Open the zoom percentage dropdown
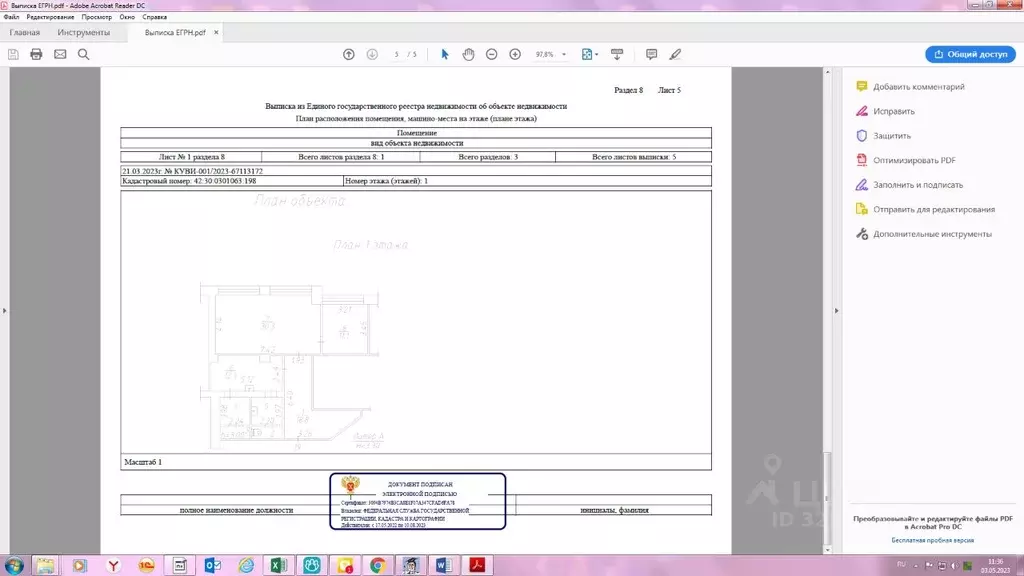This screenshot has height=576, width=1024. coord(564,54)
